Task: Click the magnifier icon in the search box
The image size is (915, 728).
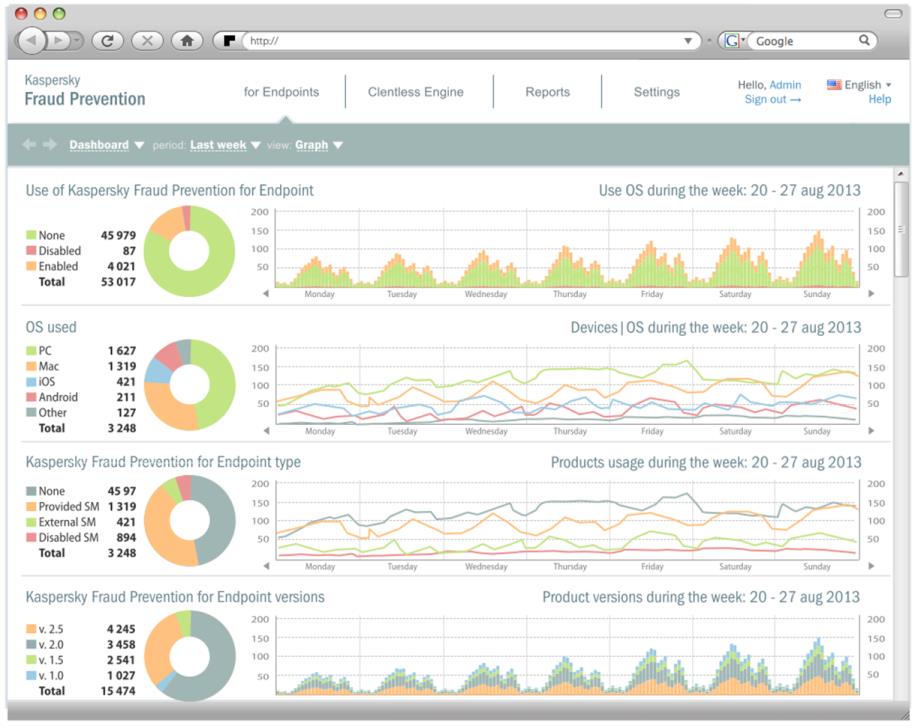Action: pos(864,40)
